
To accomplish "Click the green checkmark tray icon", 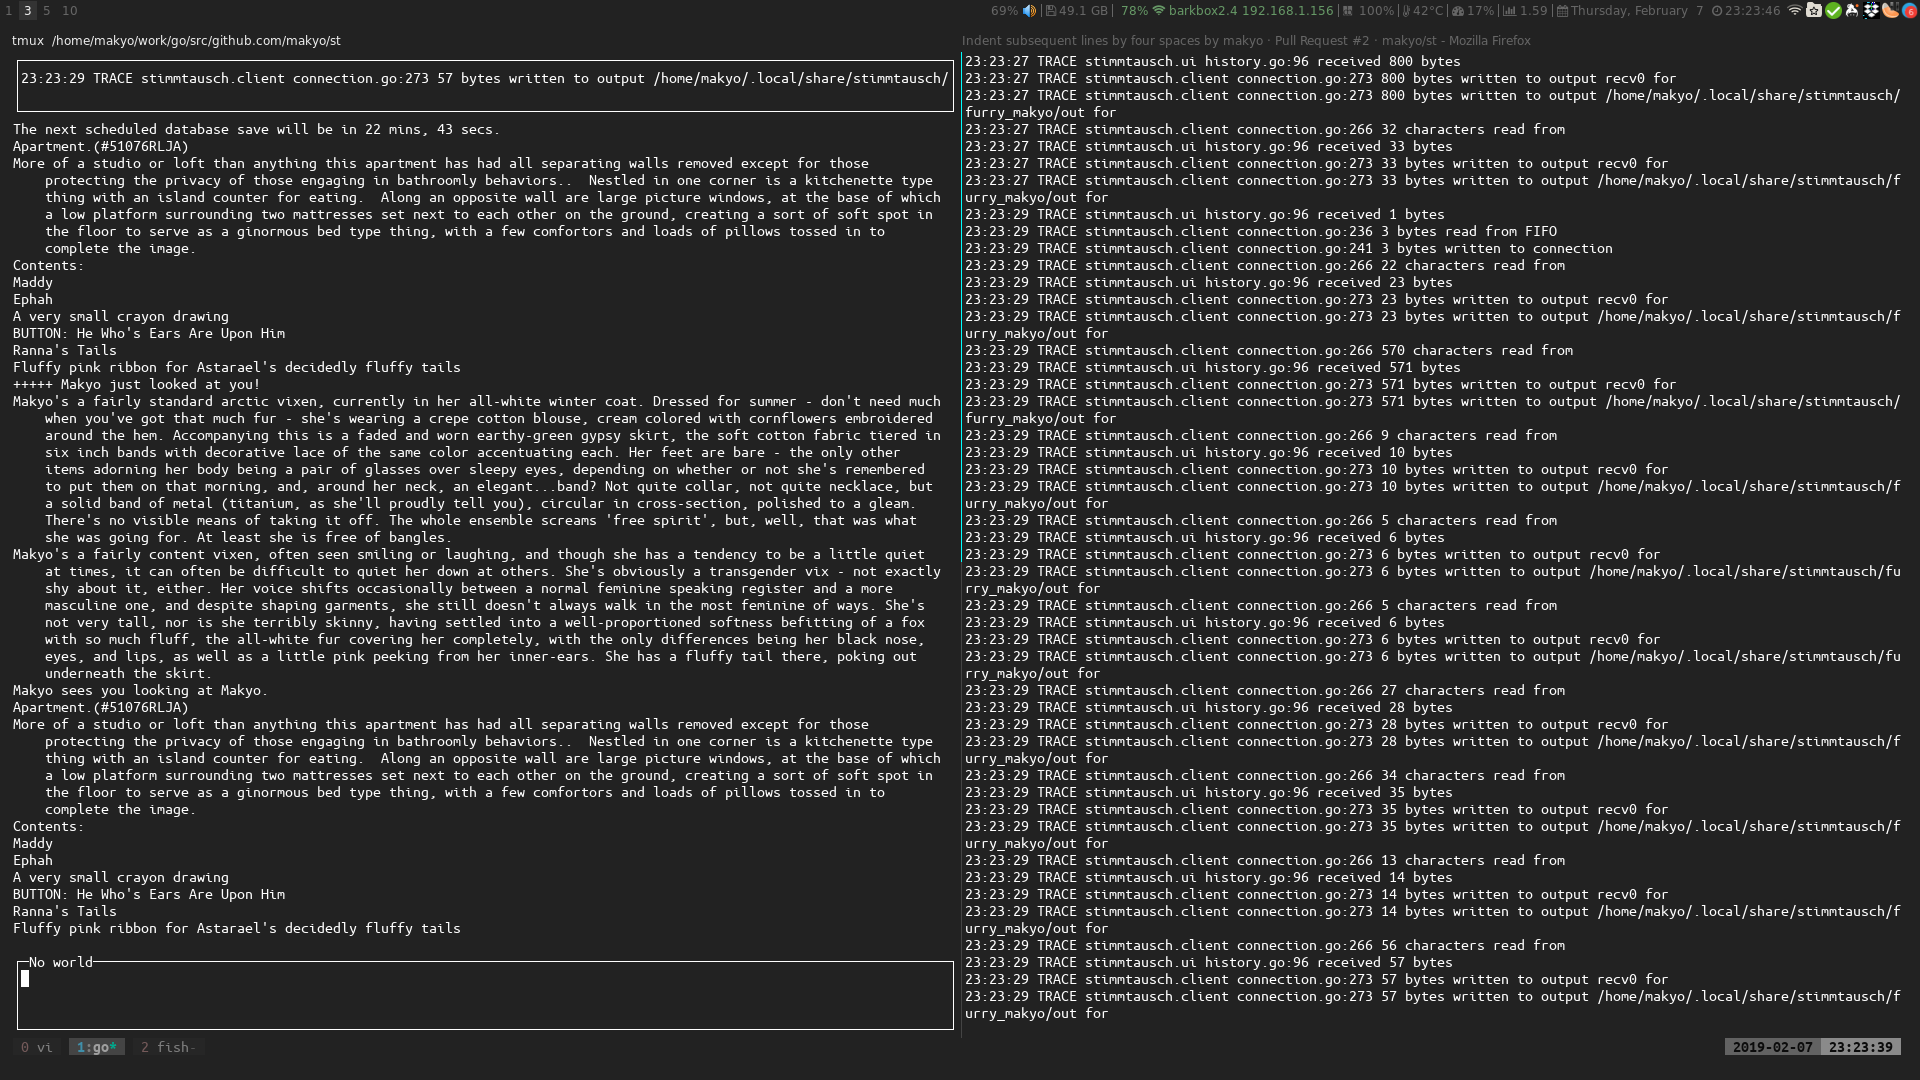I will point(1833,11).
